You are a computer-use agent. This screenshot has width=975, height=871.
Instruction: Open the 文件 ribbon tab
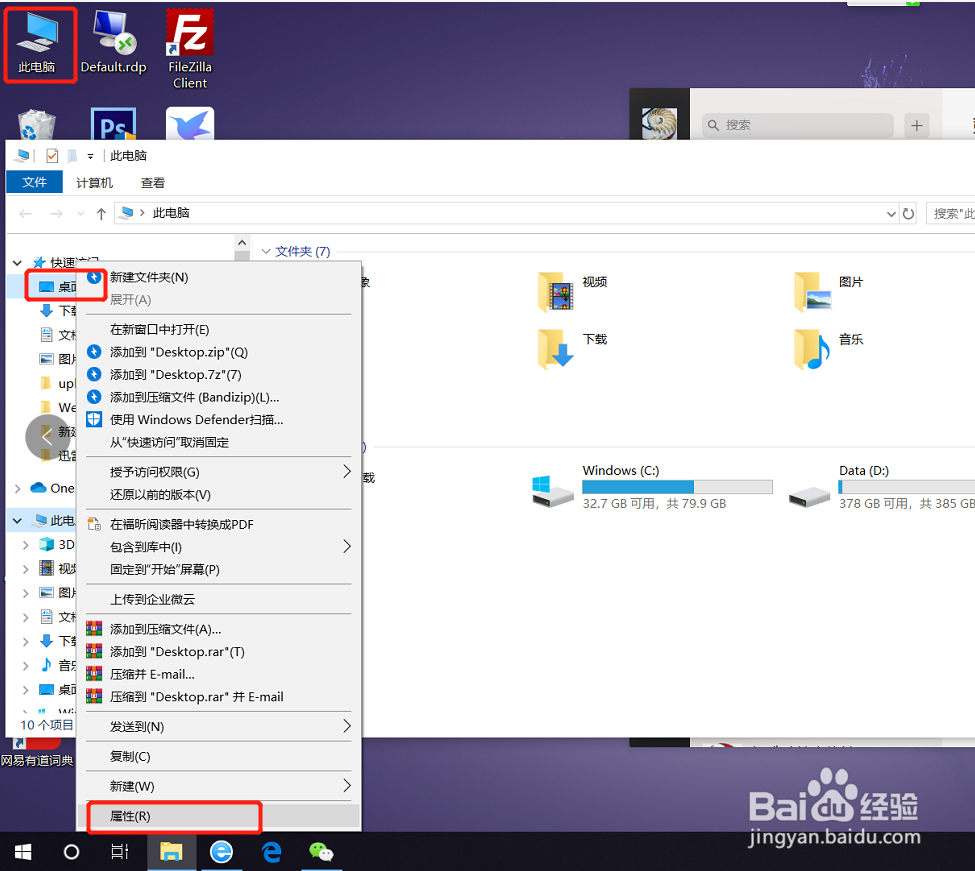coord(34,182)
